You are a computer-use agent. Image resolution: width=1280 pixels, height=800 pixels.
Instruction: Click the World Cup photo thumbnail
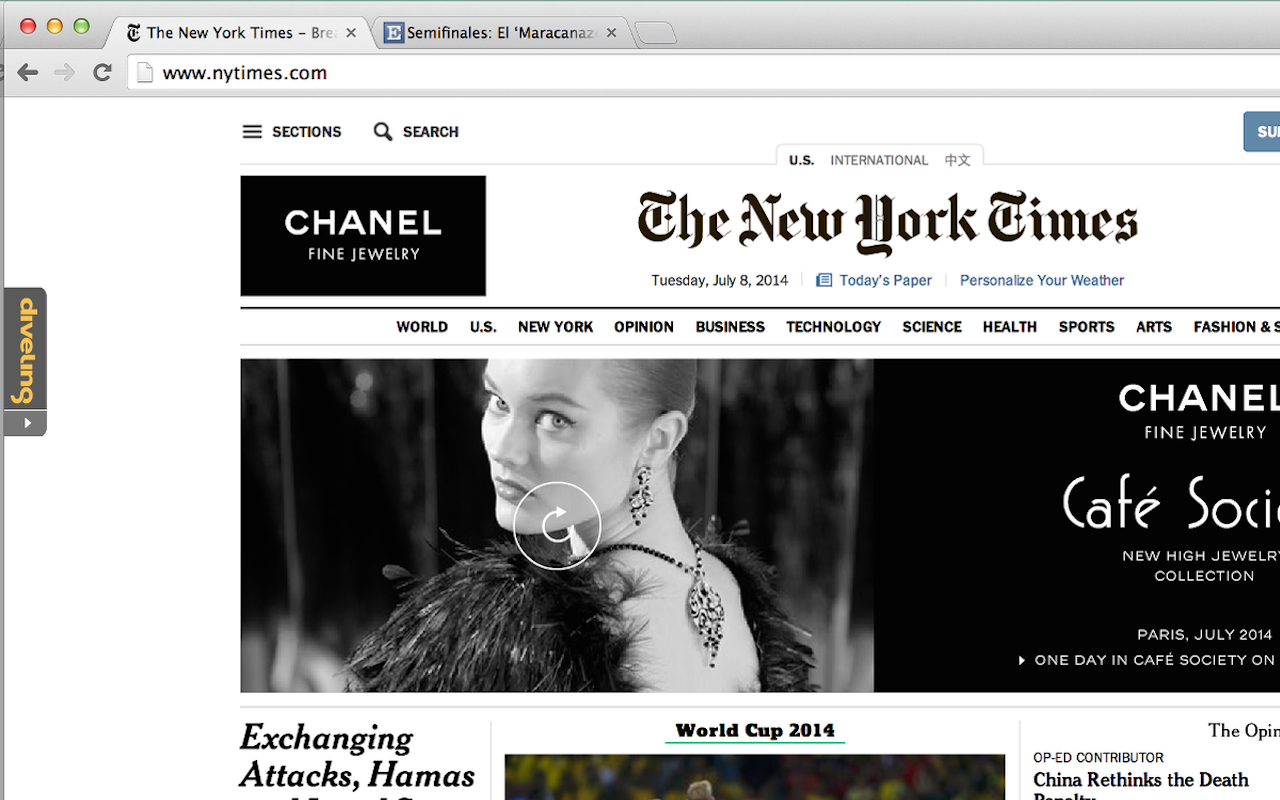point(755,777)
